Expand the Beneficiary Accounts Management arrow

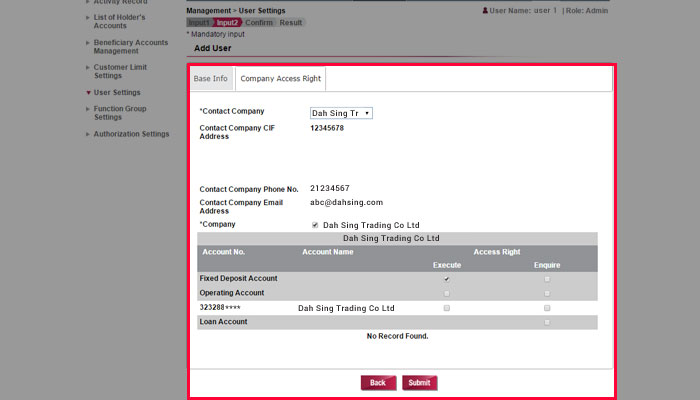(88, 43)
